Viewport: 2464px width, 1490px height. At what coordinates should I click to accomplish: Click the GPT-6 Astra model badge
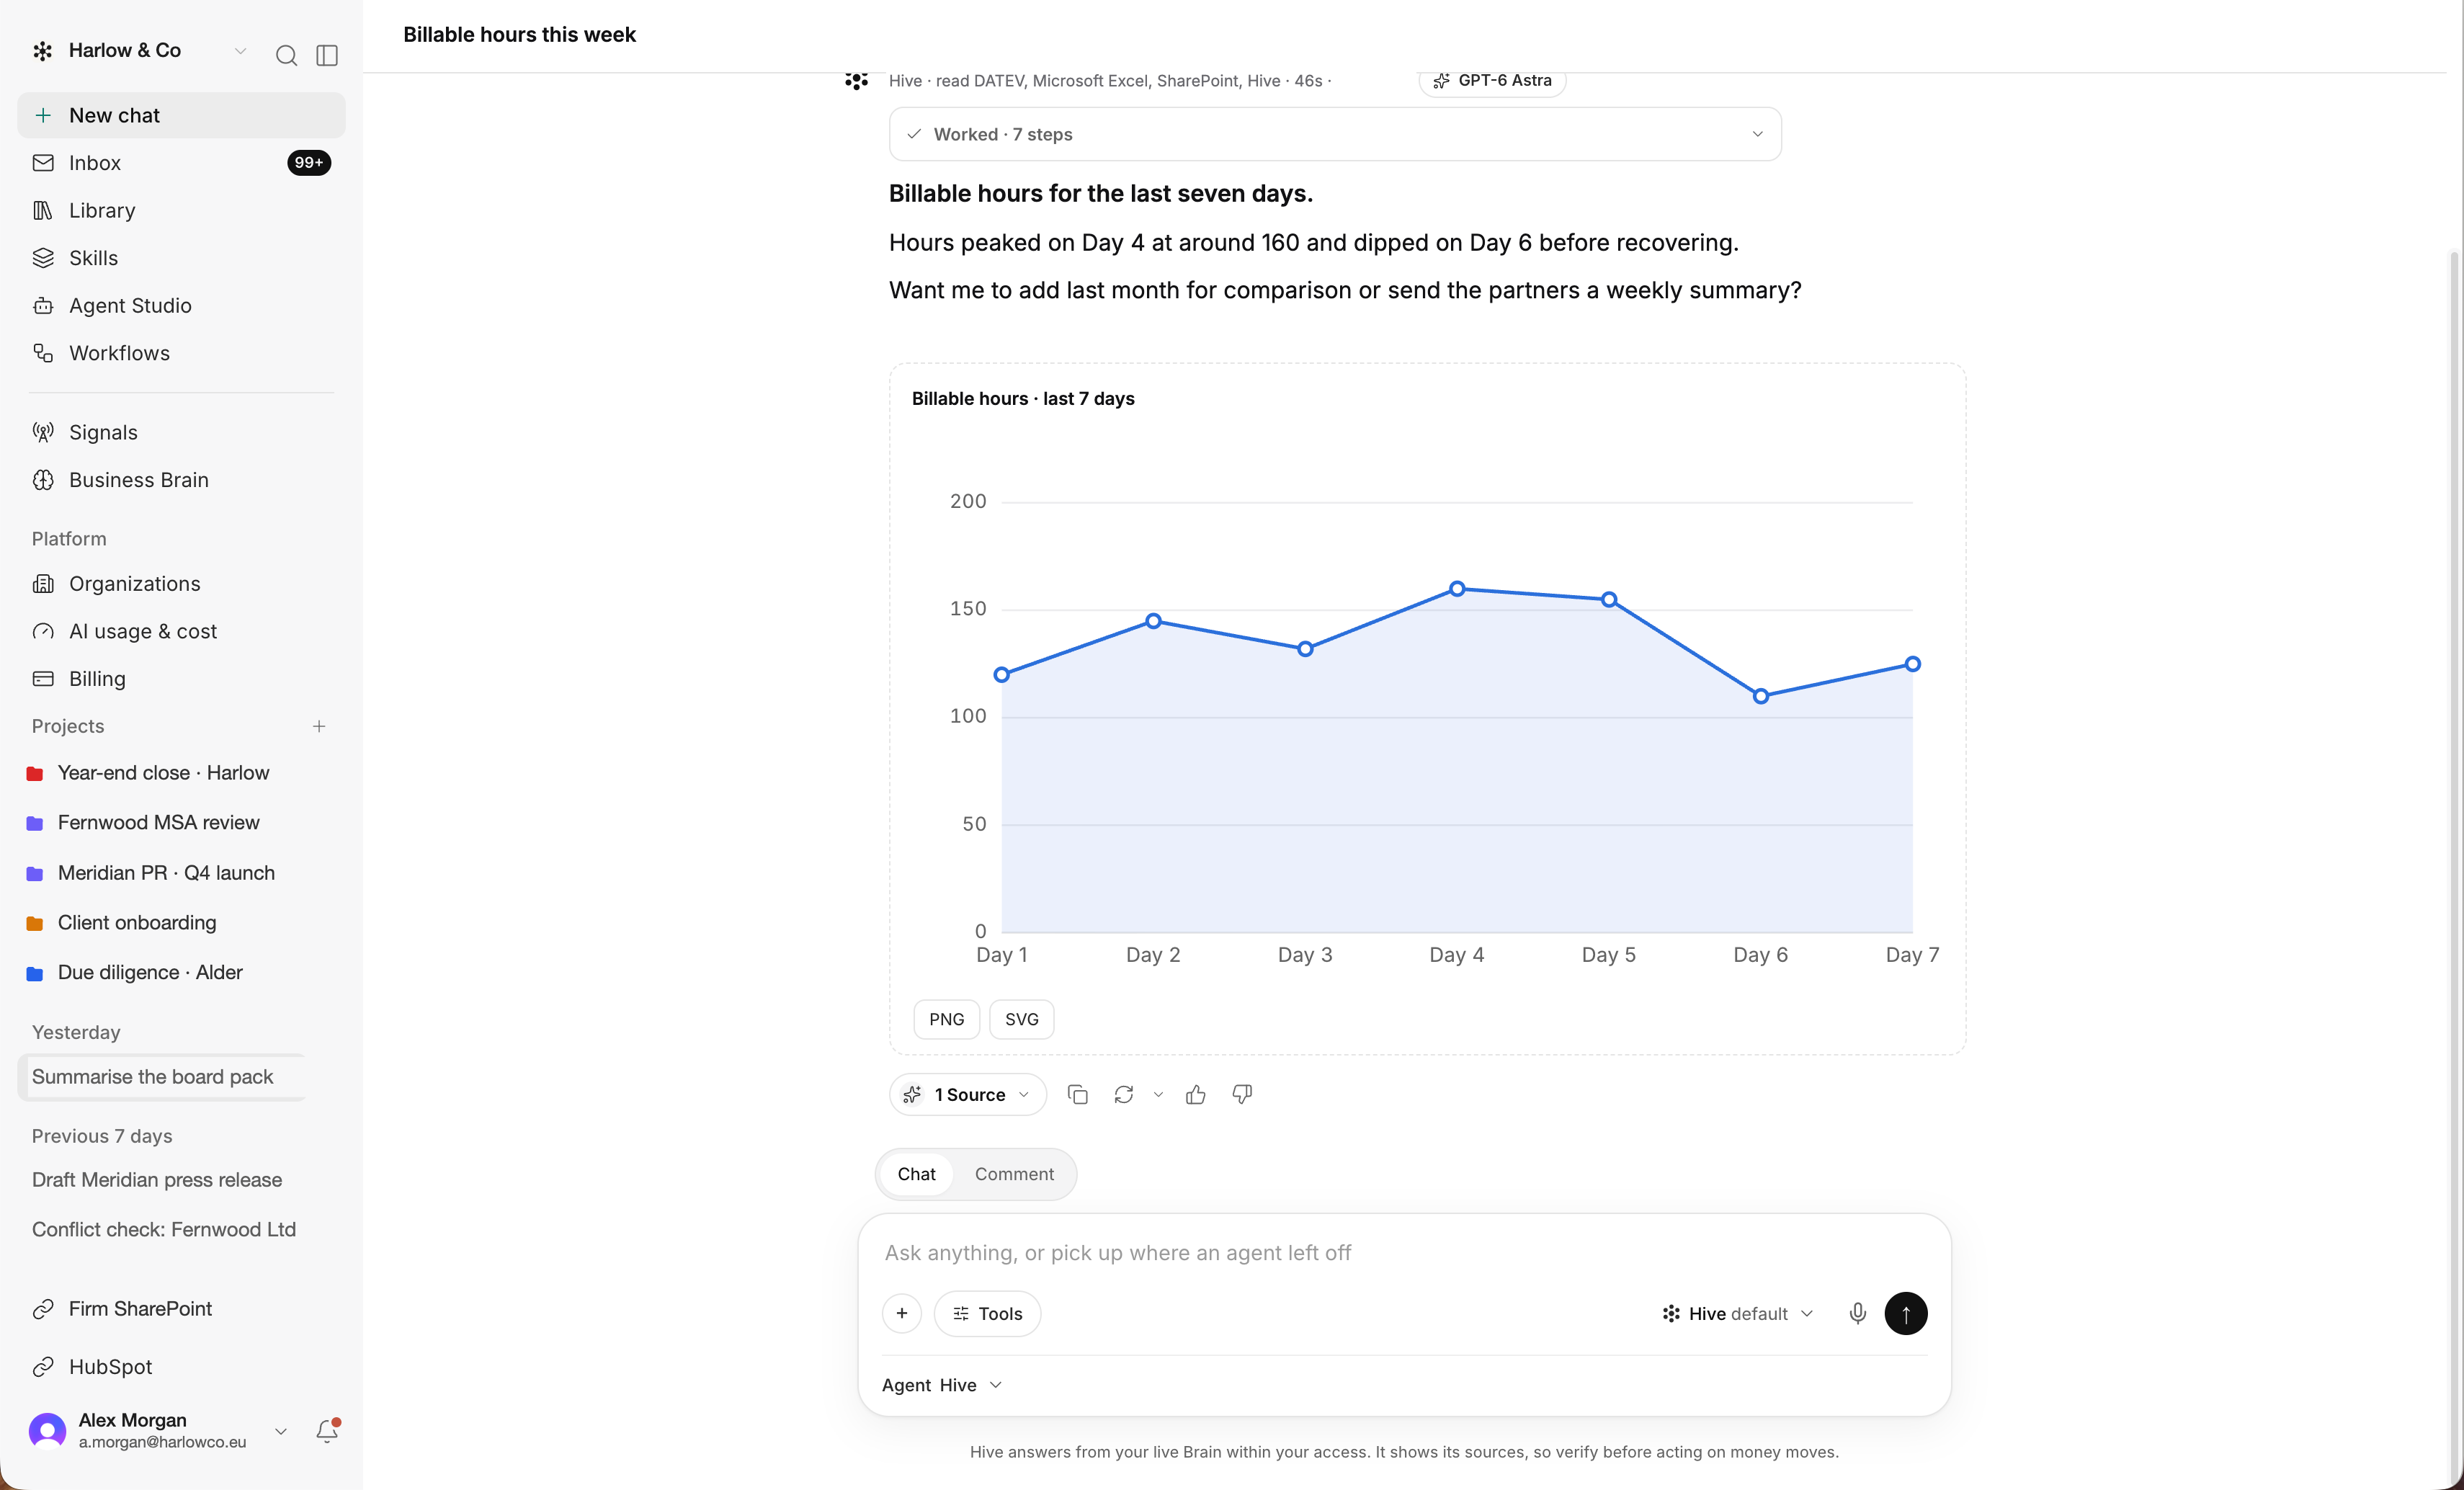(1492, 81)
